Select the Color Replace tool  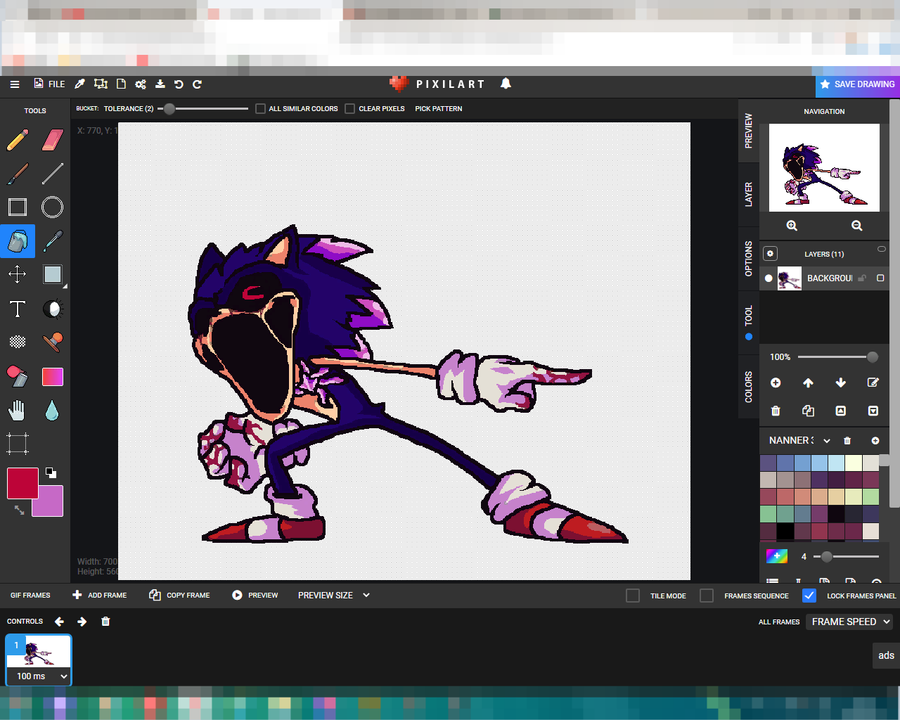tap(17, 377)
